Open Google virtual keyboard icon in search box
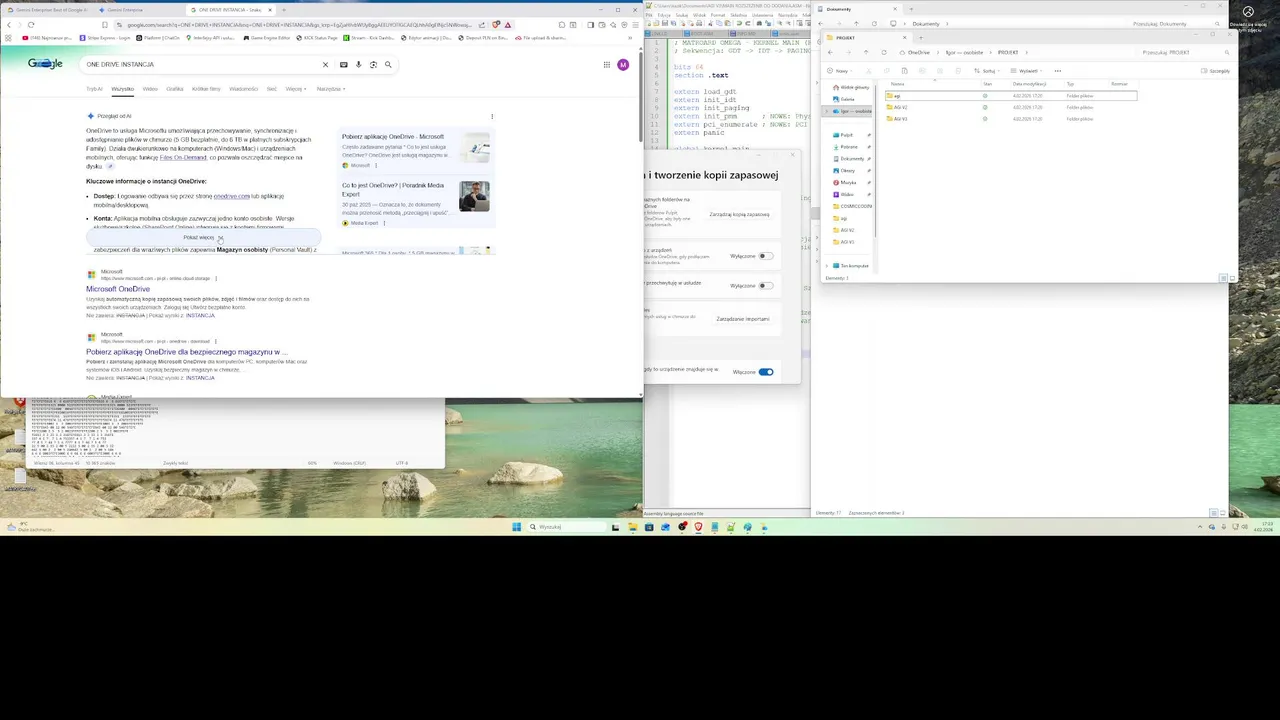Image resolution: width=1280 pixels, height=720 pixels. [x=343, y=64]
